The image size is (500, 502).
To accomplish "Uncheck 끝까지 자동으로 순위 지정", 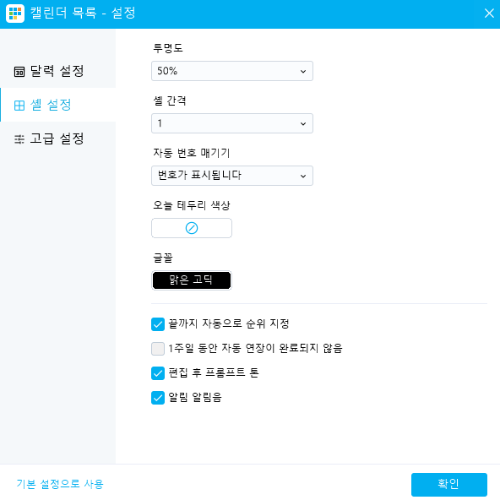I will (158, 324).
